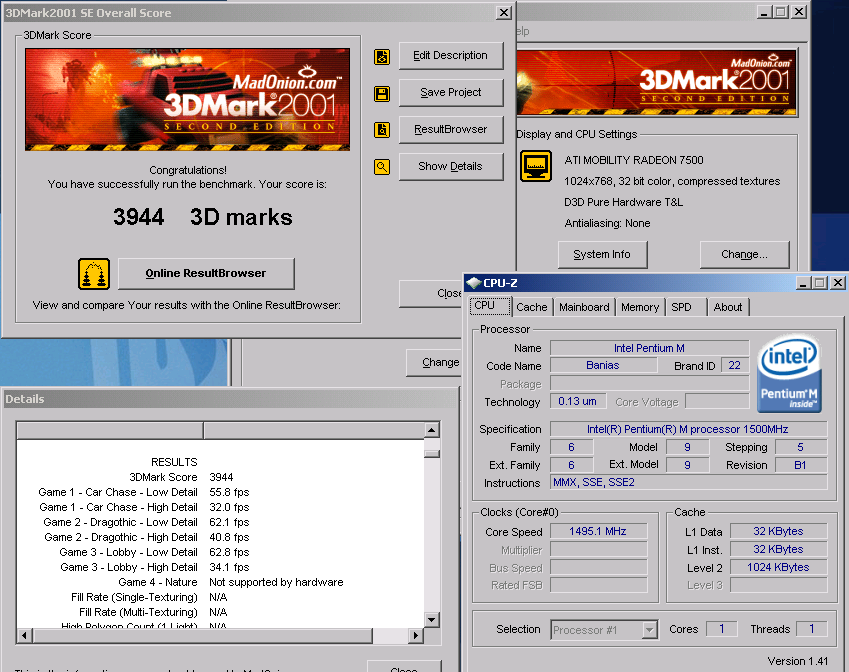
Task: Click System Info in 3DMark main window
Action: click(602, 255)
